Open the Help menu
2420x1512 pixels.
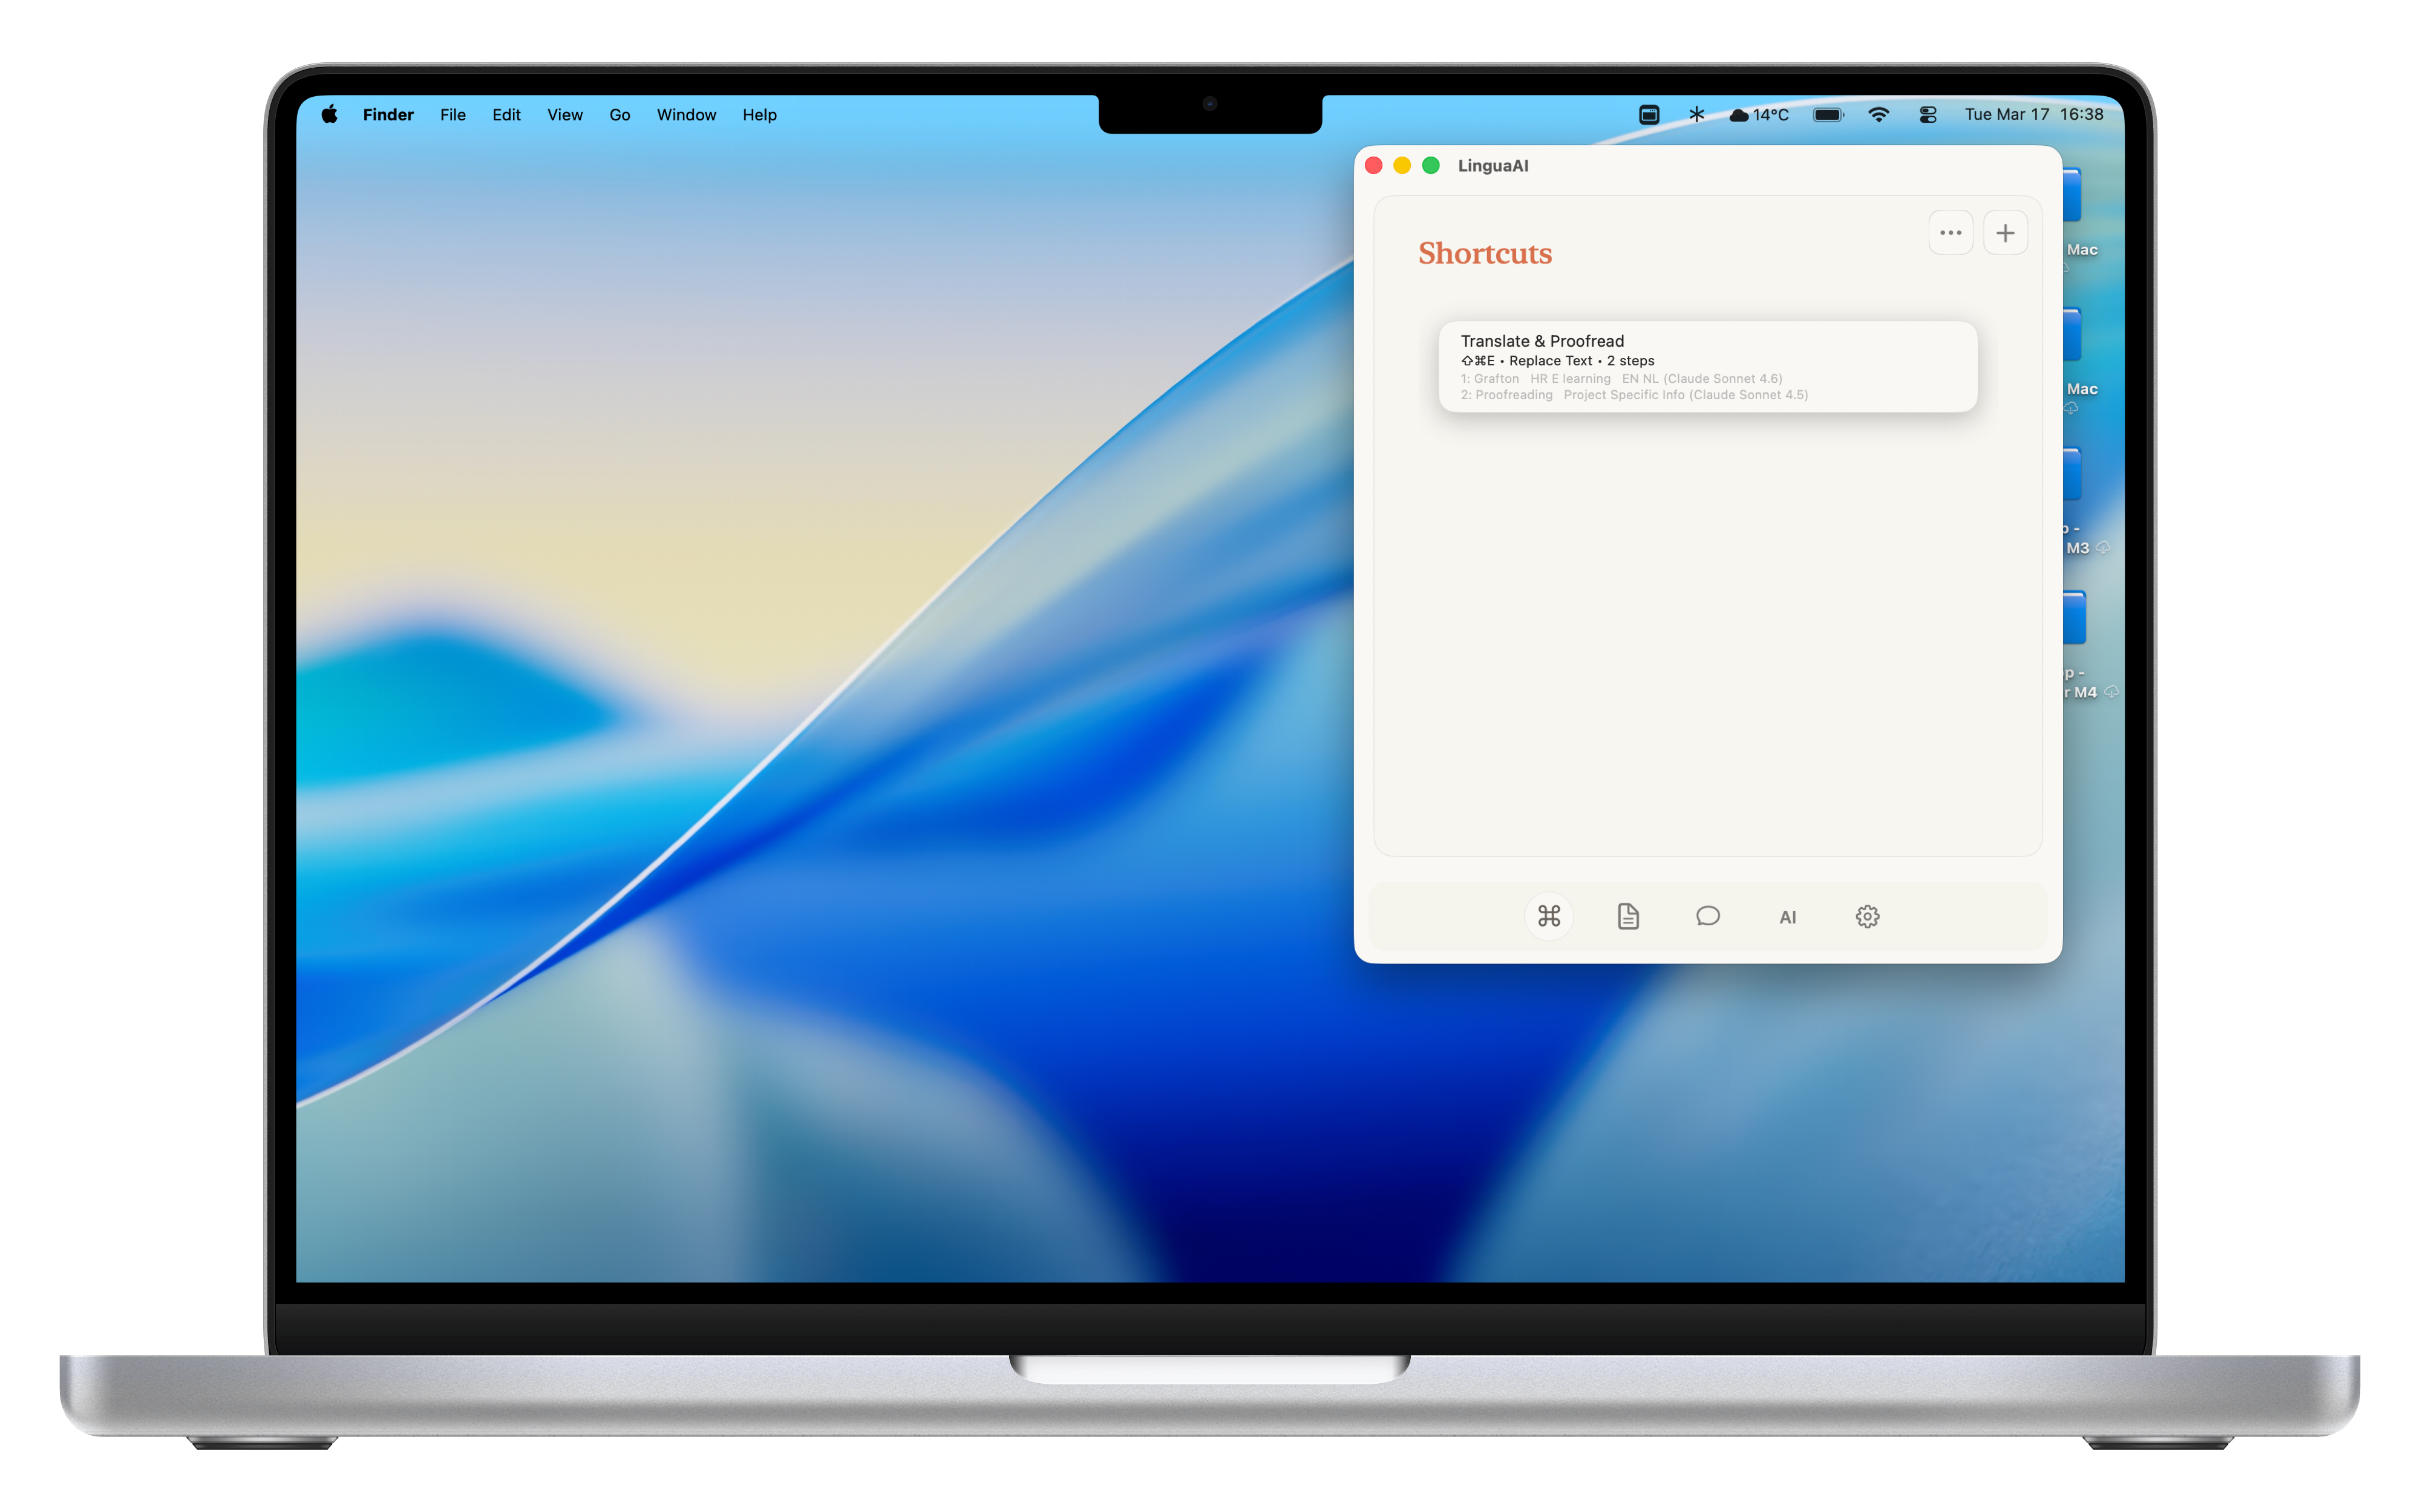point(759,115)
